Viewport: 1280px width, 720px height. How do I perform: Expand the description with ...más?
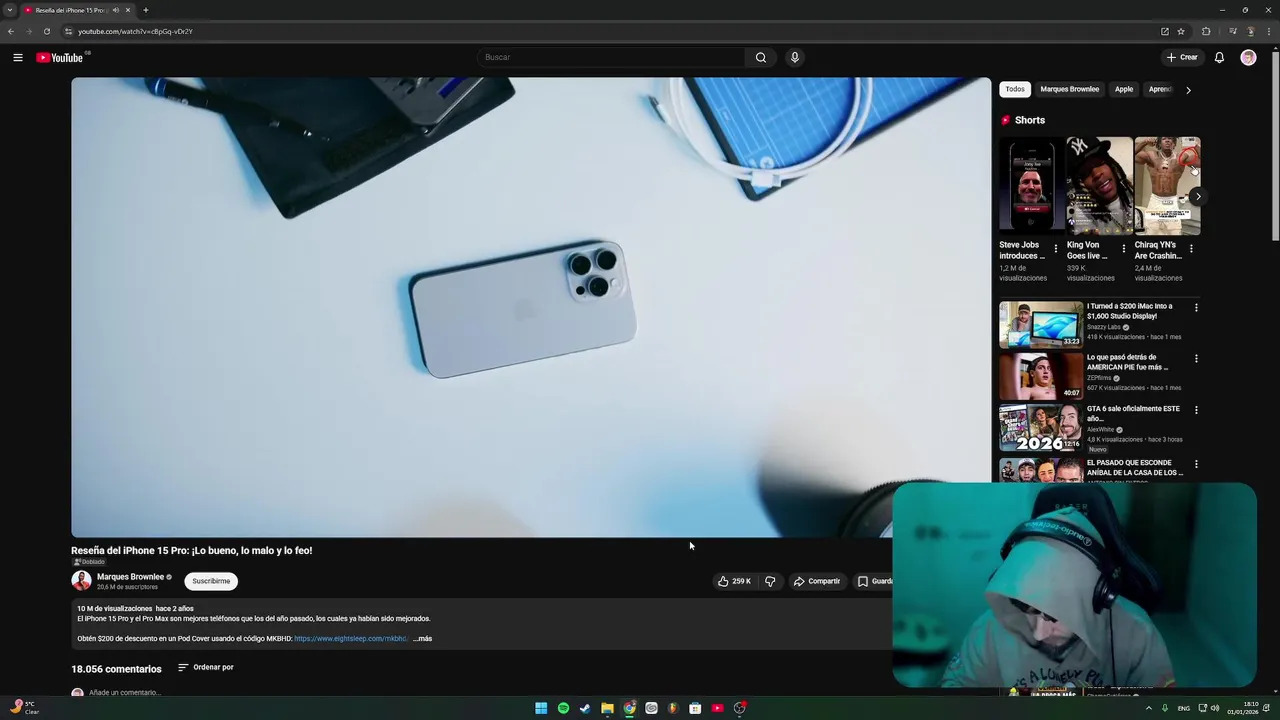point(422,638)
